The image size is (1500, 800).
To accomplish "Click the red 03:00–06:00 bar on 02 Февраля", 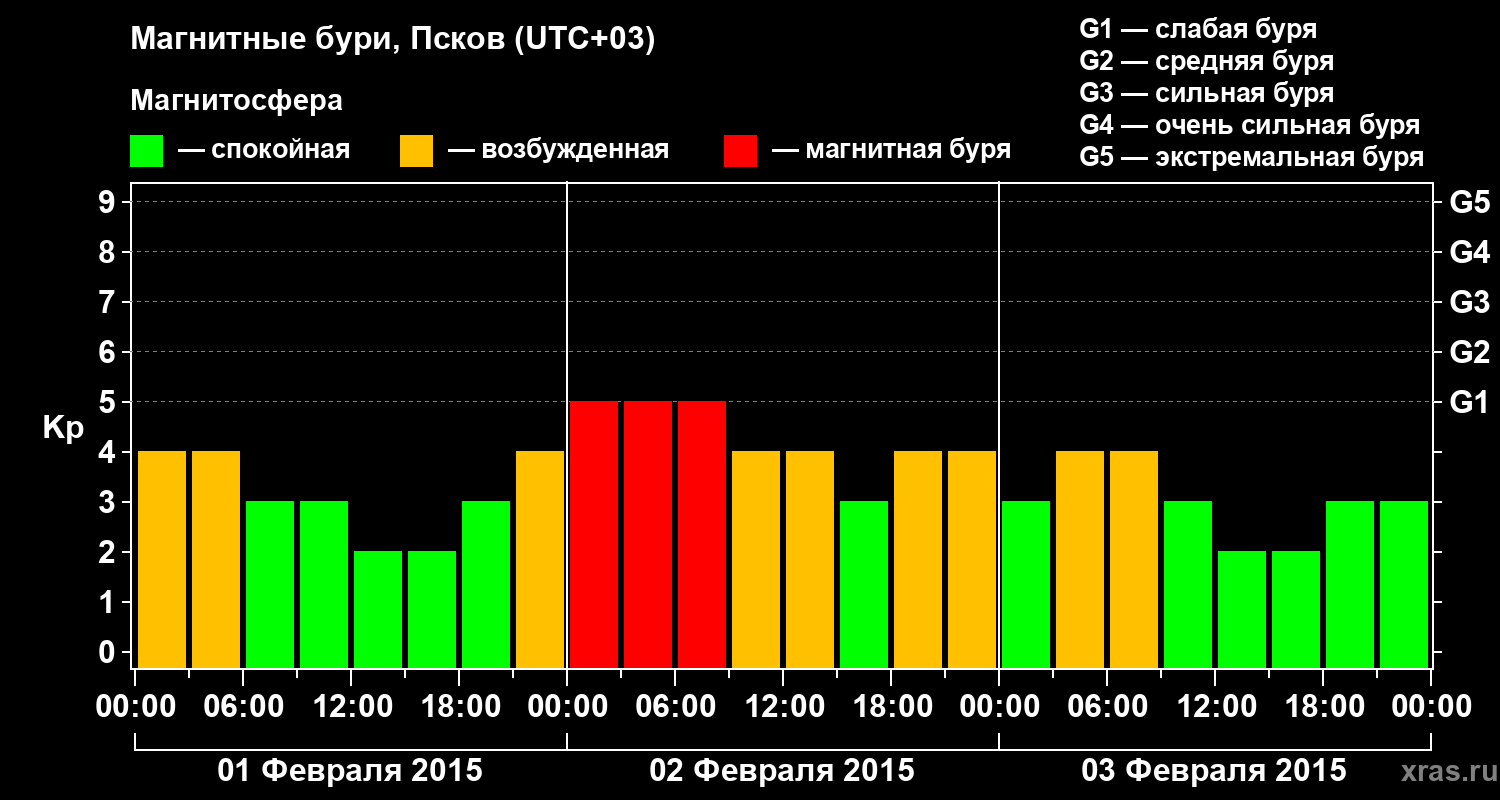I will tap(648, 535).
